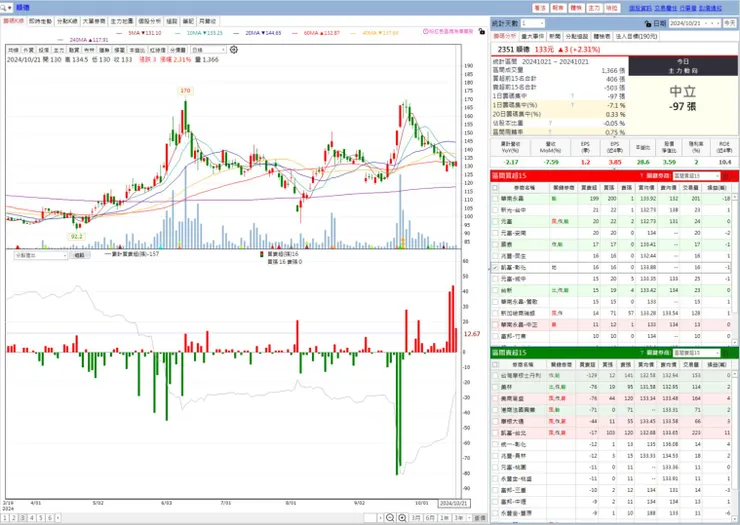Click the 60MA legend color line
This screenshot has width=740, height=525.
pyautogui.click(x=295, y=33)
